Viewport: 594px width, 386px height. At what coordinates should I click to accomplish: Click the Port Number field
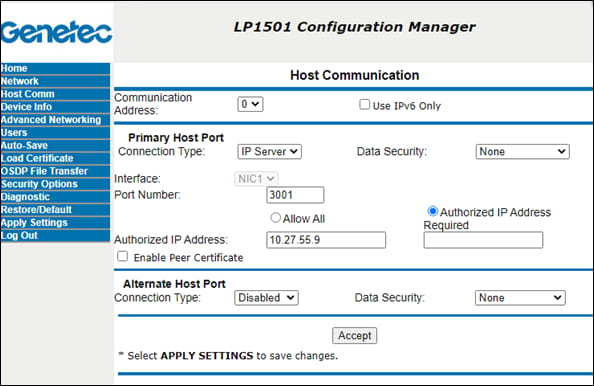[x=295, y=195]
